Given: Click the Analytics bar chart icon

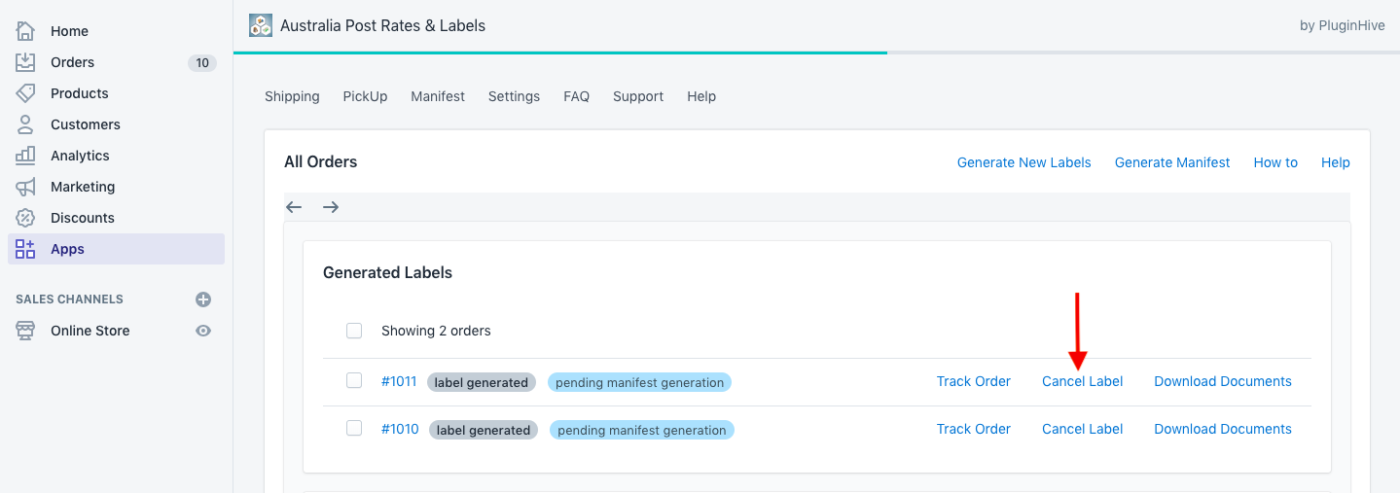Looking at the screenshot, I should pos(25,155).
